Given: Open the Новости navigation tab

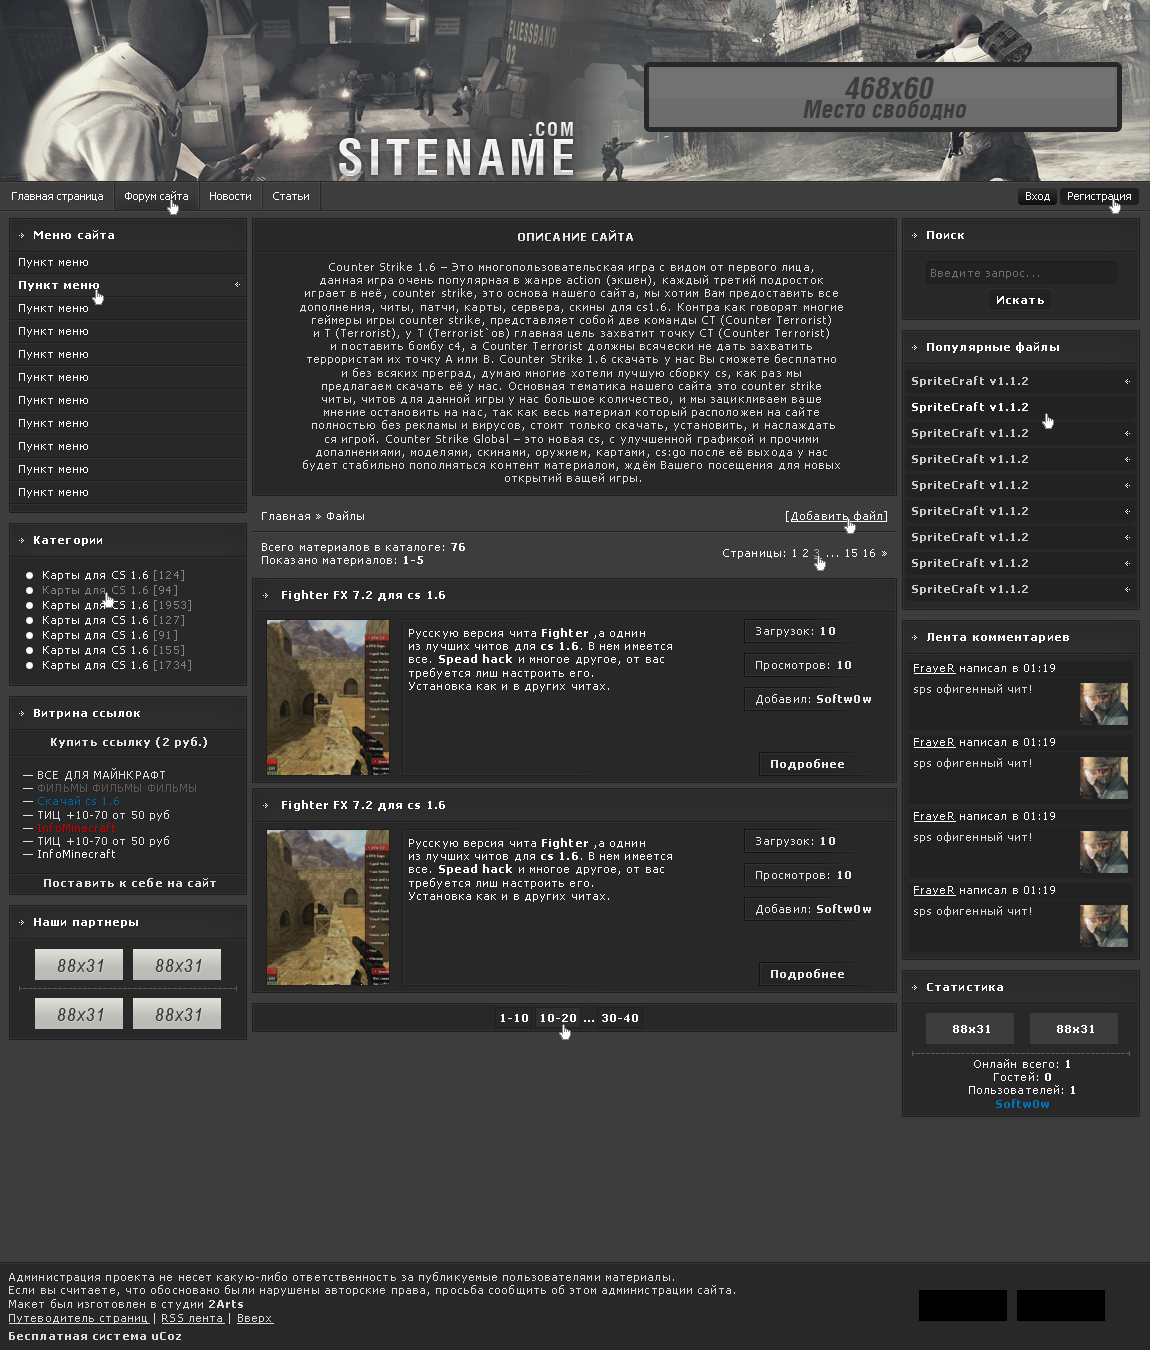Looking at the screenshot, I should (x=230, y=196).
